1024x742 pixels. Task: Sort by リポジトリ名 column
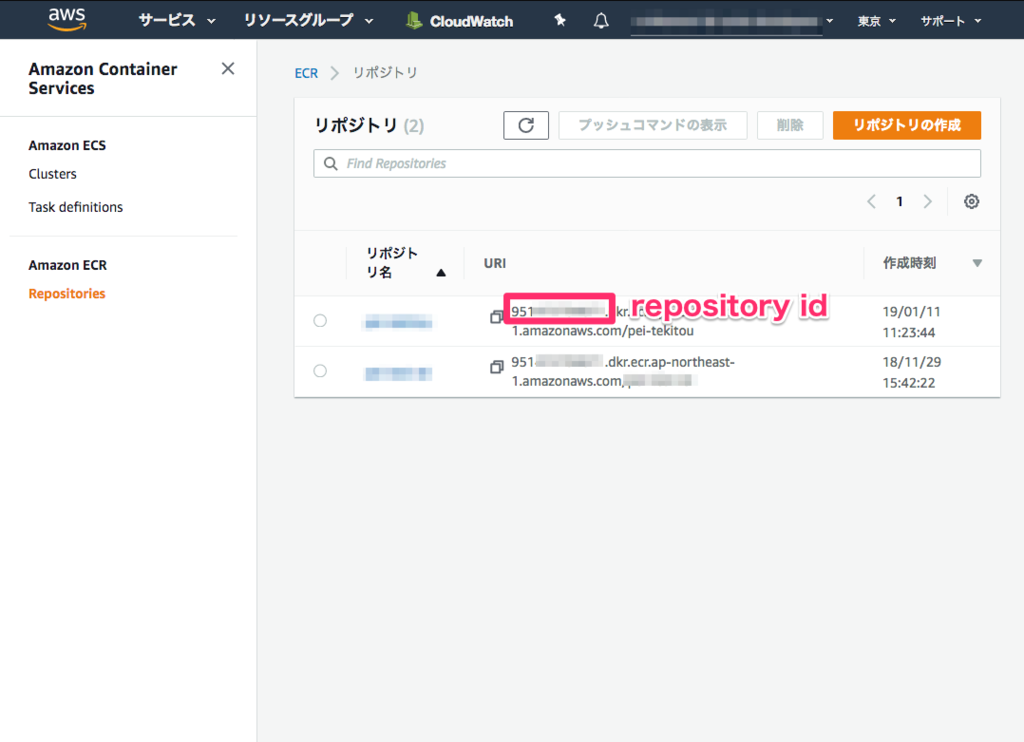point(405,263)
